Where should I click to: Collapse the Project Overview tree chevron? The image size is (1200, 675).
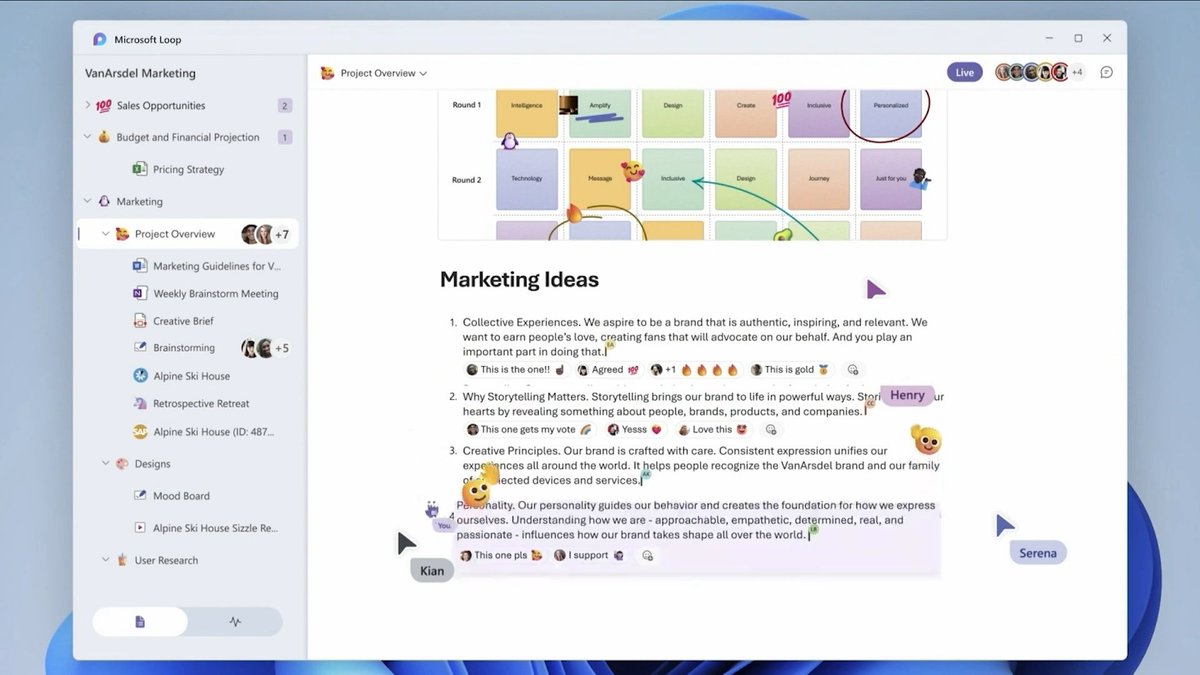105,234
